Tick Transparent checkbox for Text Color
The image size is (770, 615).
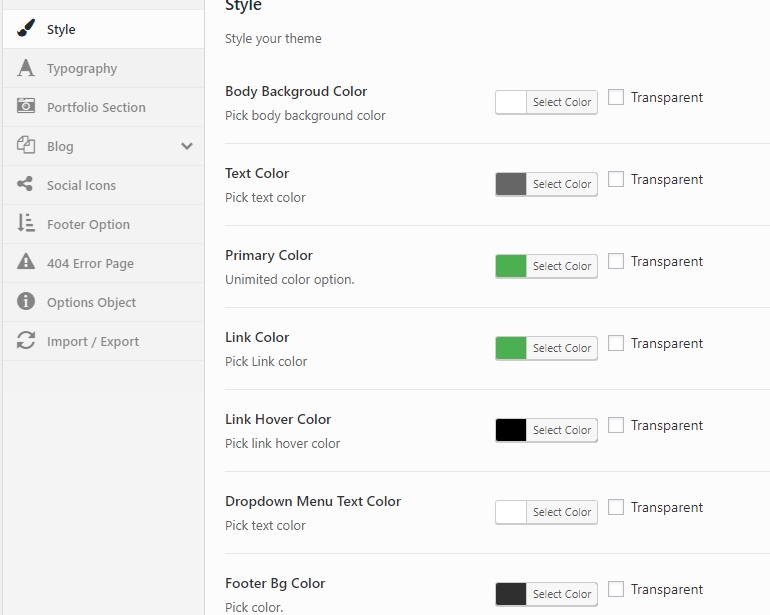616,179
